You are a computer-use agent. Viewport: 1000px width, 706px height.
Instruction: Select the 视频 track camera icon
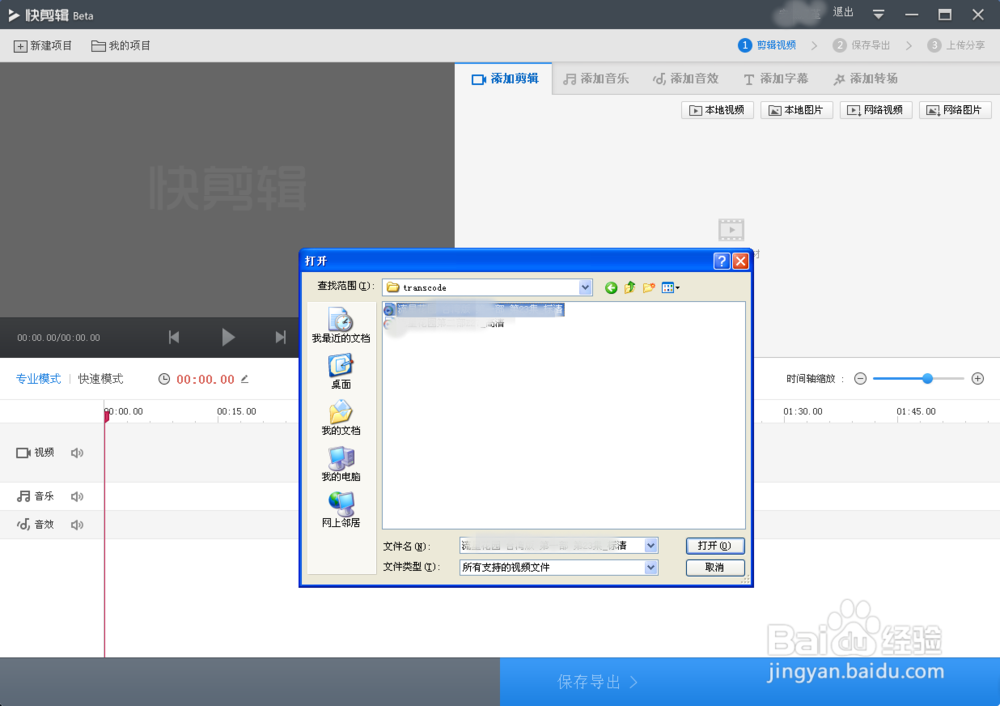tap(24, 453)
